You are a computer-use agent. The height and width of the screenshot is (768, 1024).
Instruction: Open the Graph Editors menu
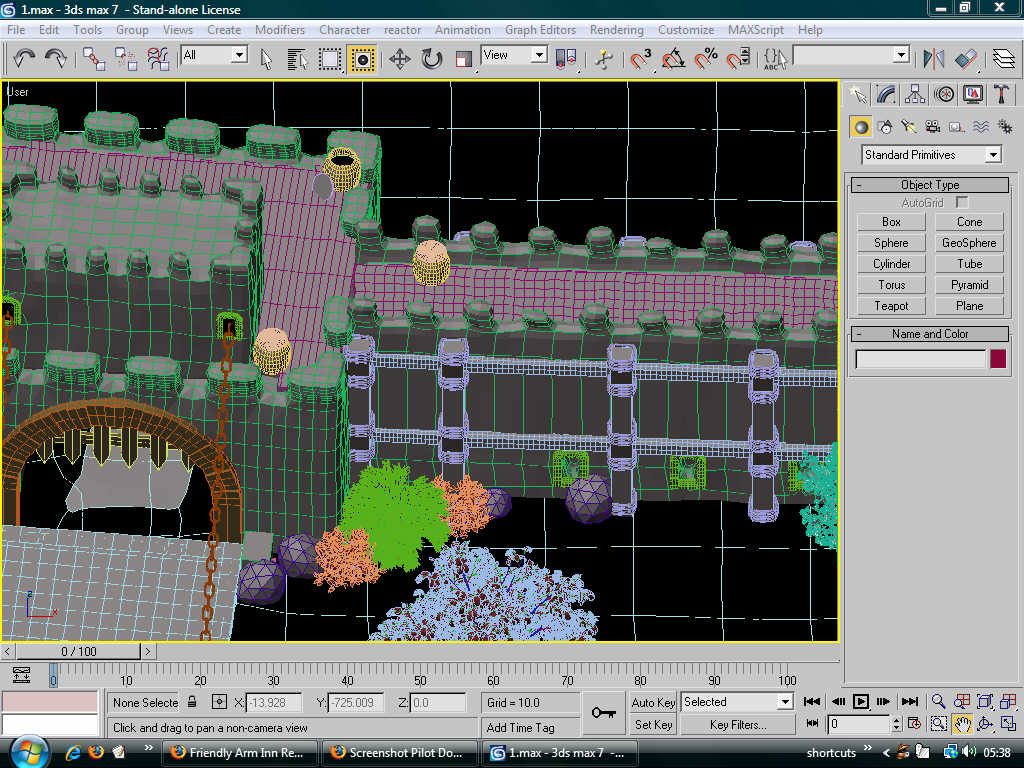point(540,30)
